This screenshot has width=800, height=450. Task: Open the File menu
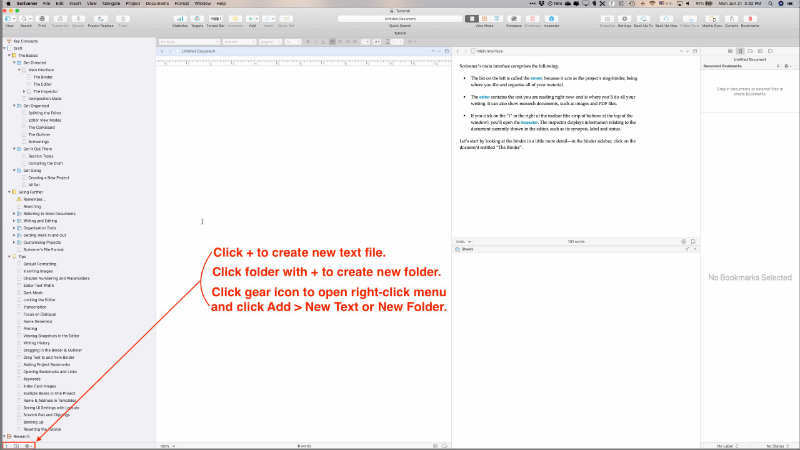point(46,3)
